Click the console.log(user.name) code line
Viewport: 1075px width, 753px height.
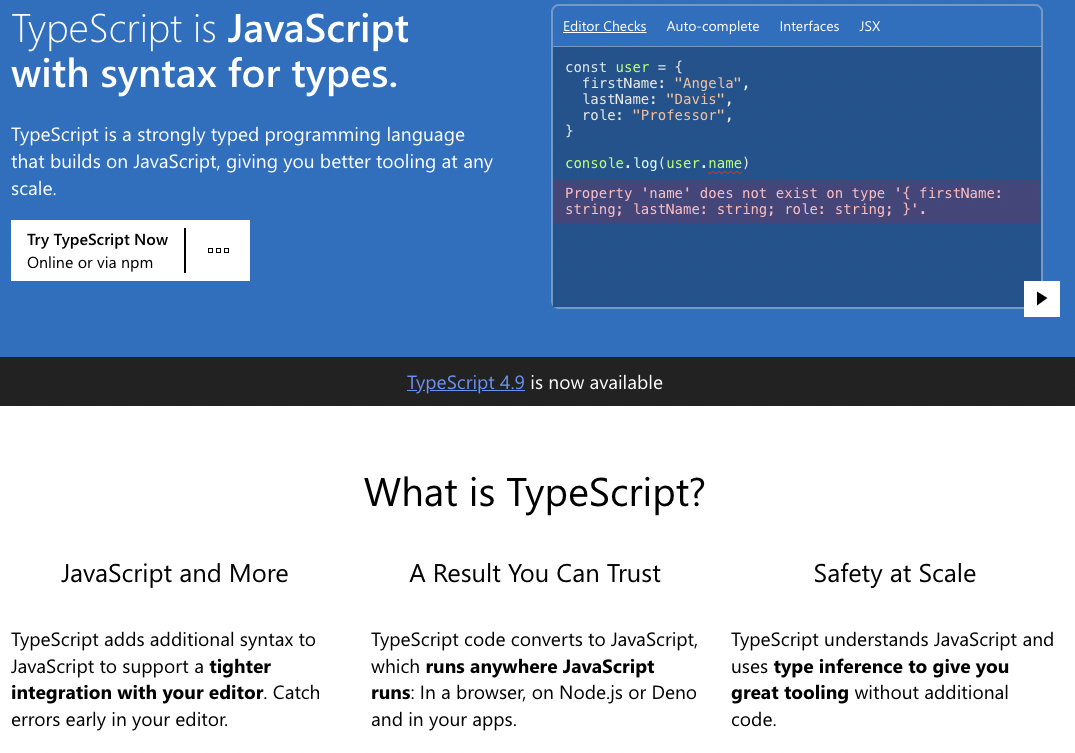click(x=657, y=163)
